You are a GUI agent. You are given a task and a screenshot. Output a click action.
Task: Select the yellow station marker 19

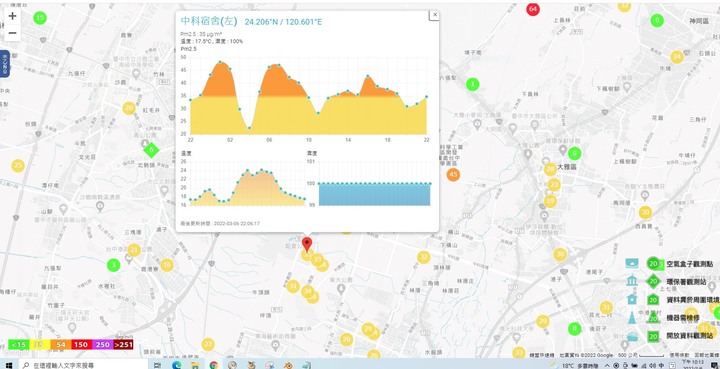[550, 201]
